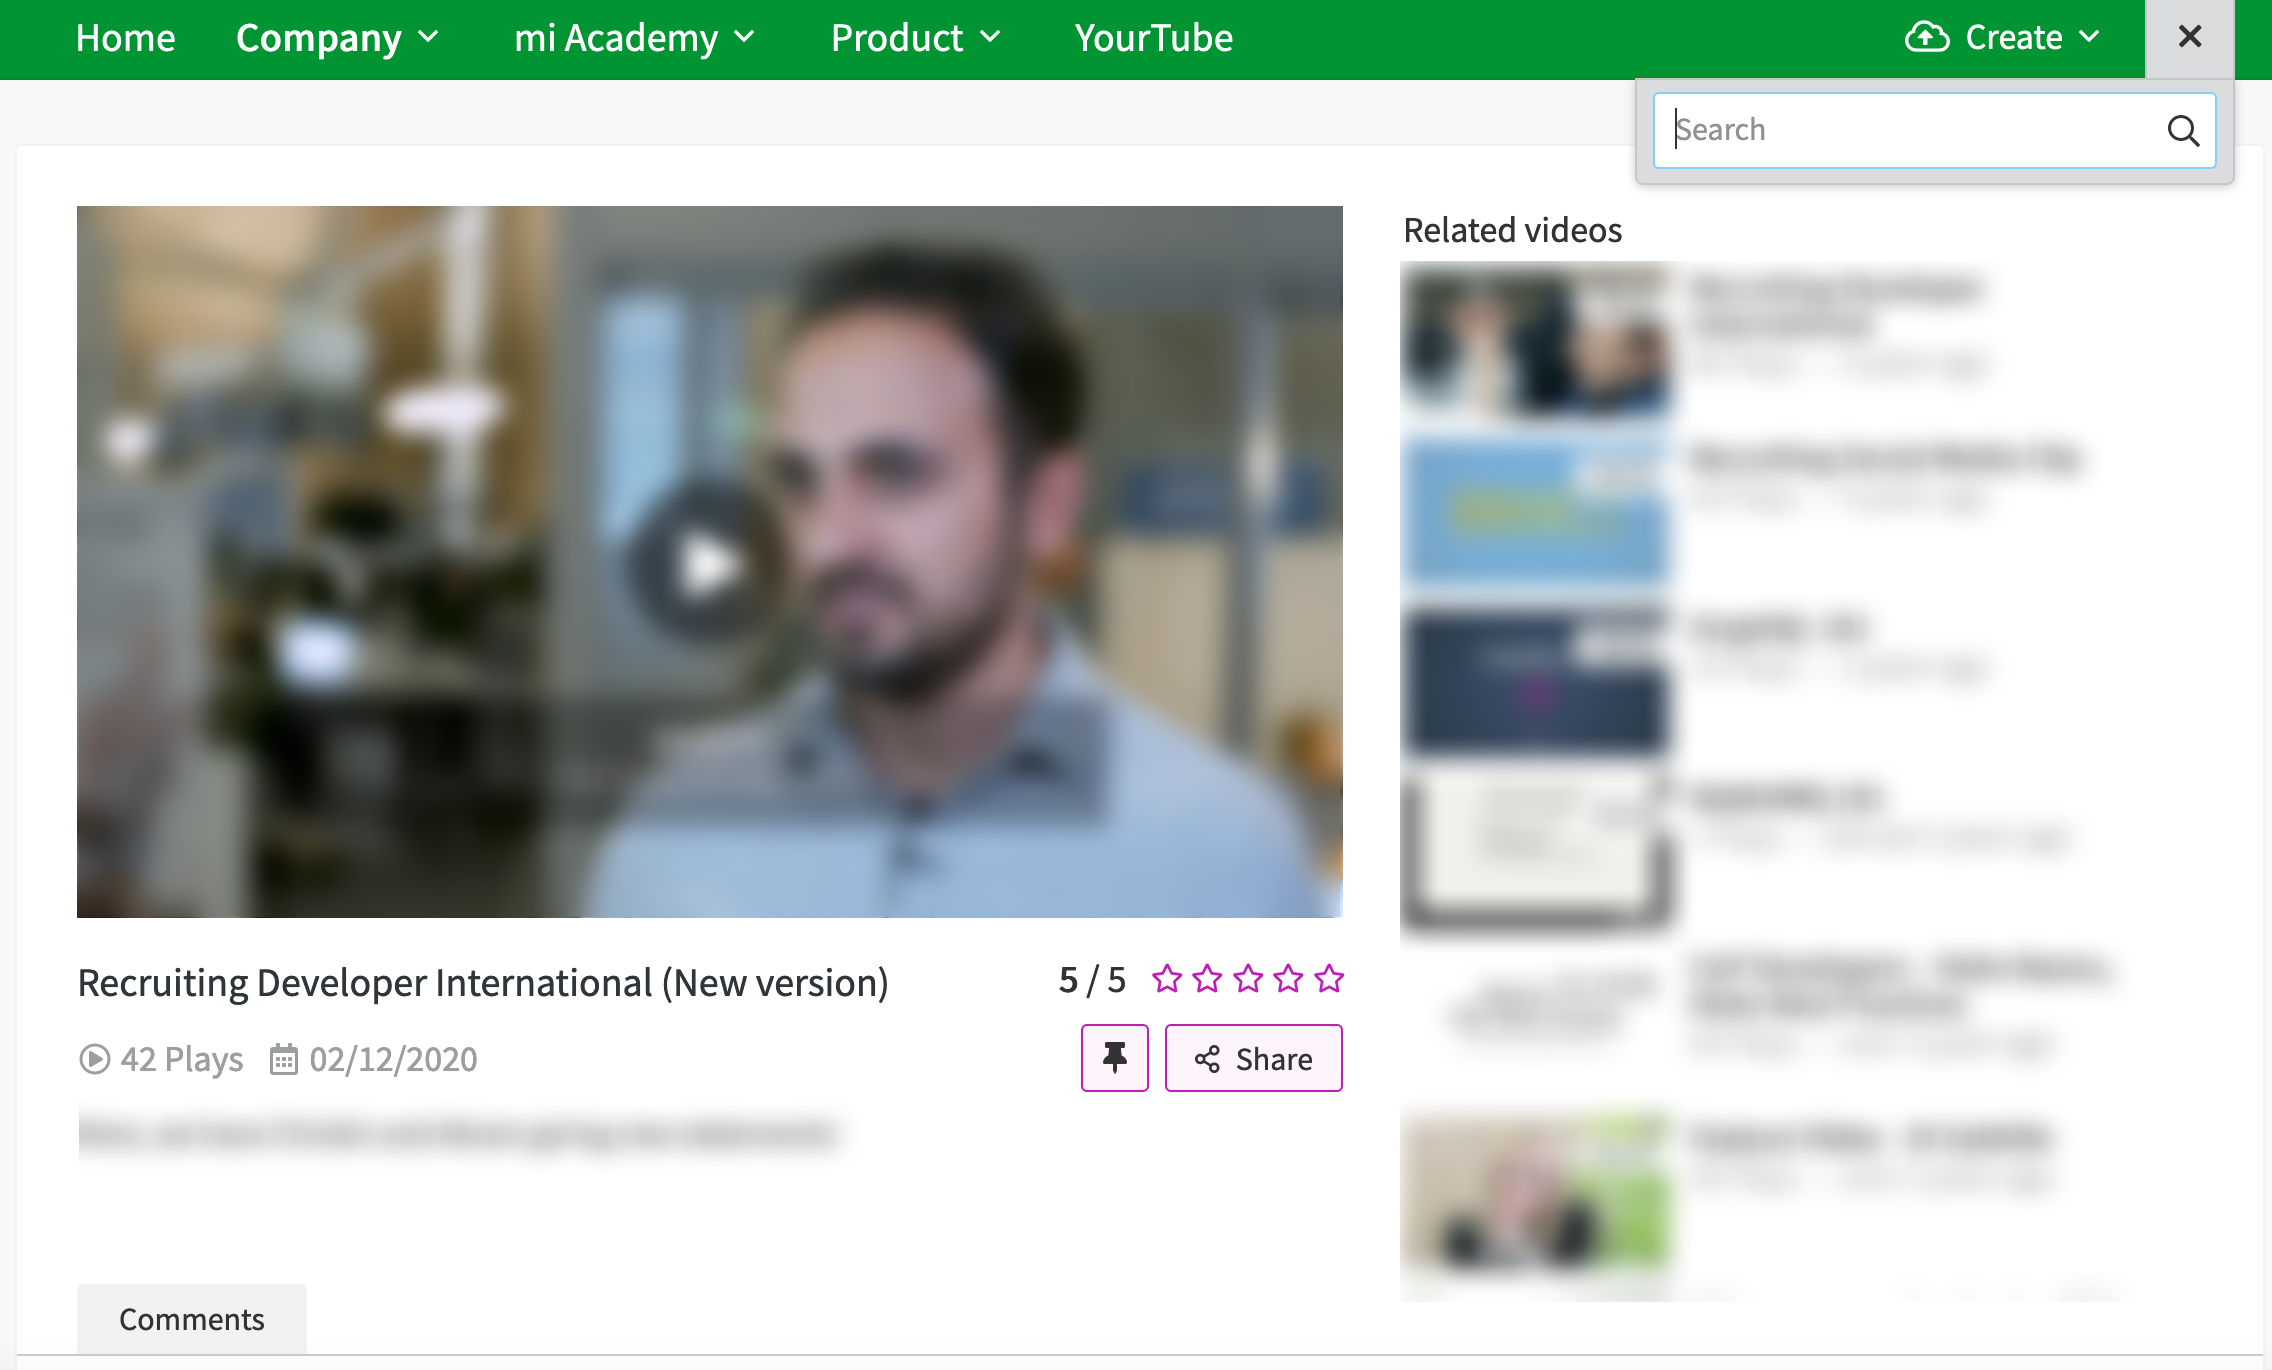Type in the search input field
Viewport: 2272px width, 1370px height.
pyautogui.click(x=1931, y=130)
